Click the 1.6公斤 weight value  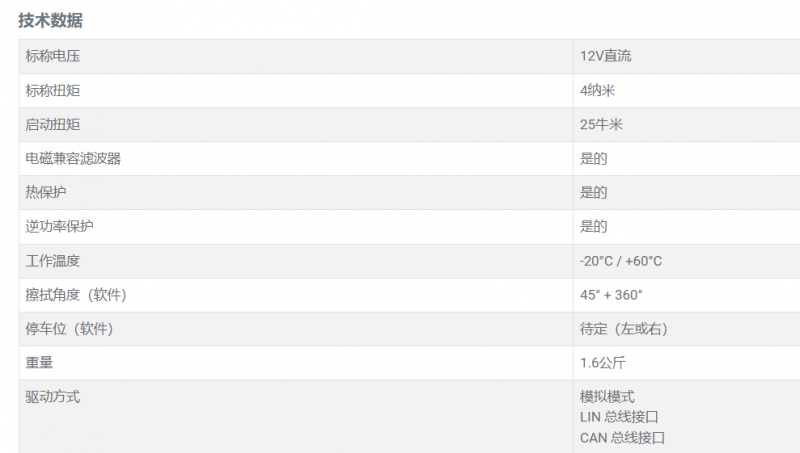point(603,363)
